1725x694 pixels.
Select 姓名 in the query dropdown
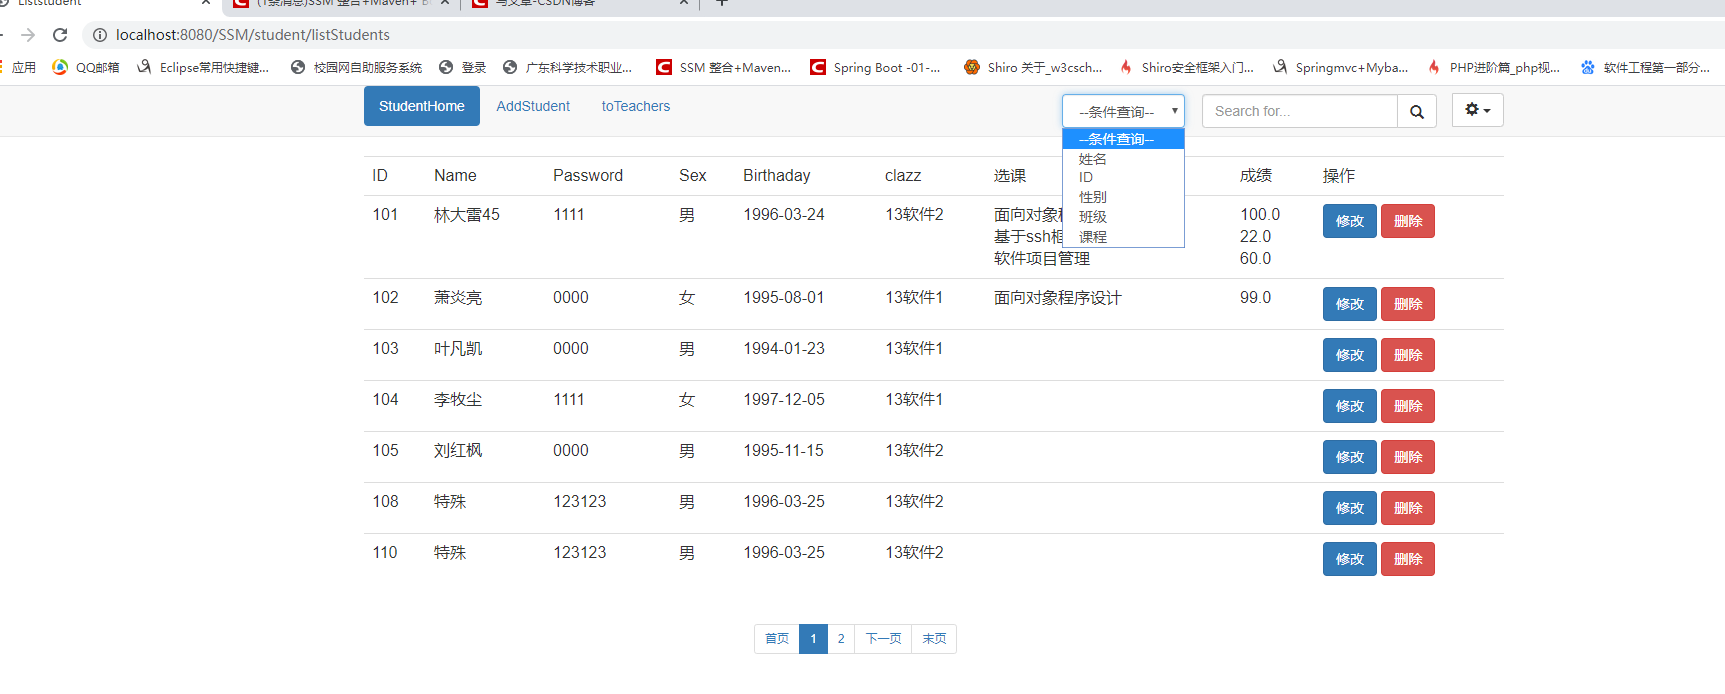[x=1123, y=159]
